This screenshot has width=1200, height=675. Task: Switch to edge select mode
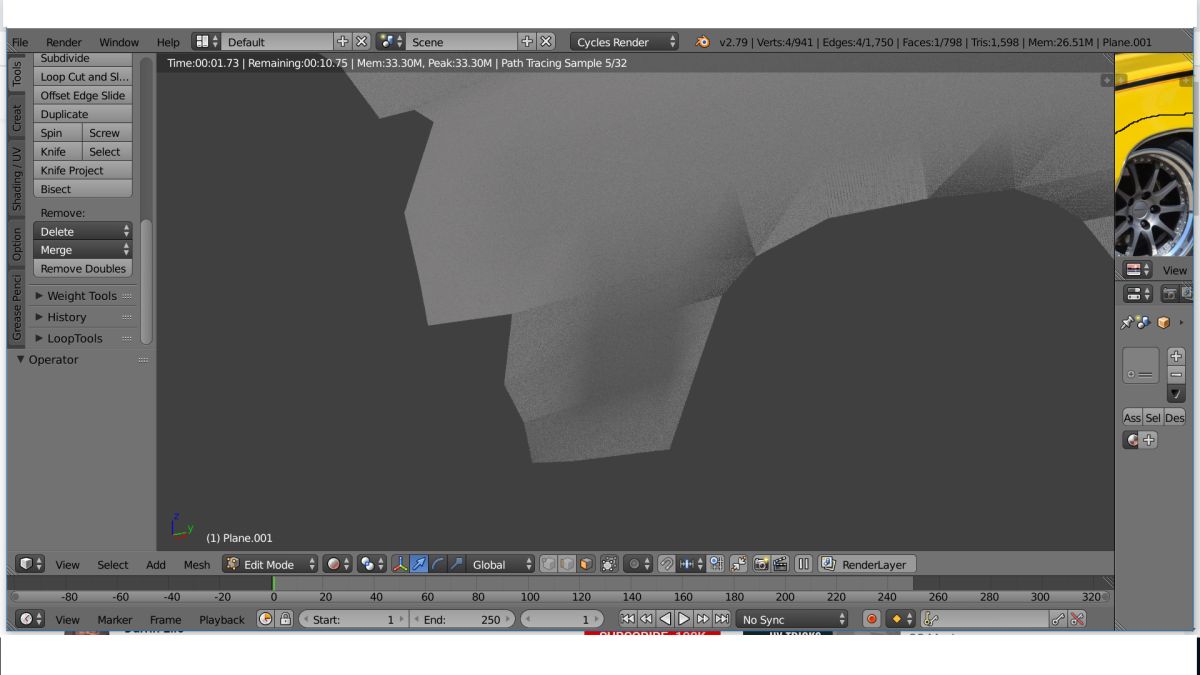[567, 564]
